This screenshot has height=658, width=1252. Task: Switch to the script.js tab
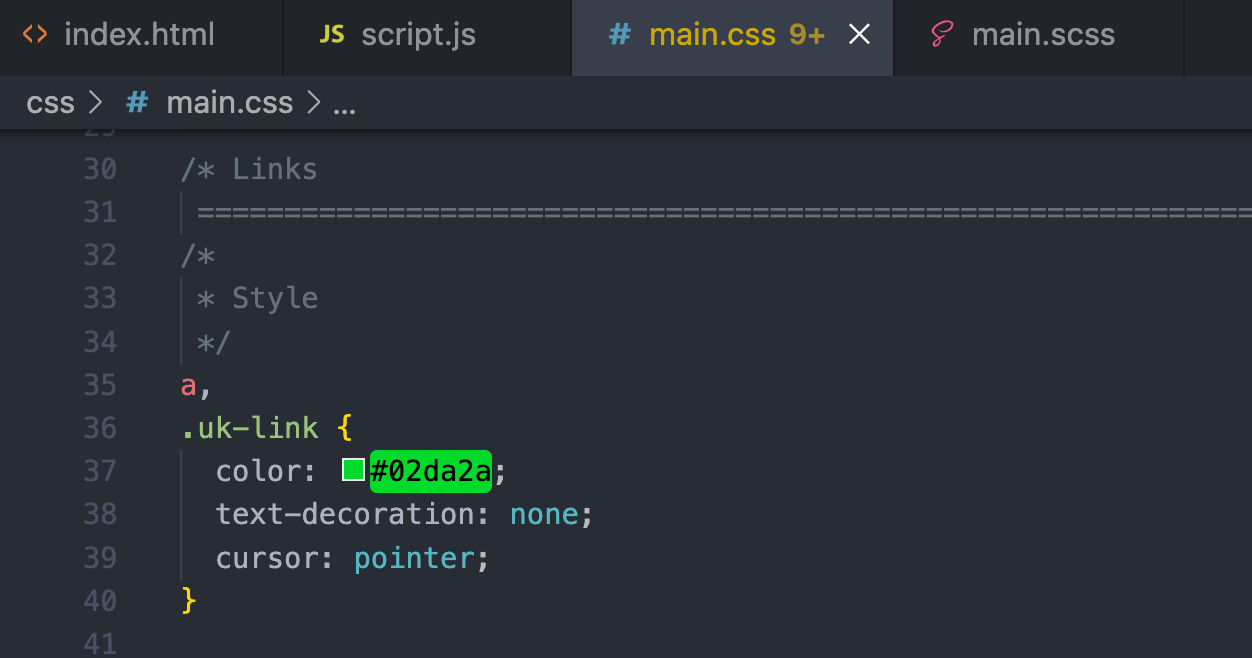(x=418, y=35)
